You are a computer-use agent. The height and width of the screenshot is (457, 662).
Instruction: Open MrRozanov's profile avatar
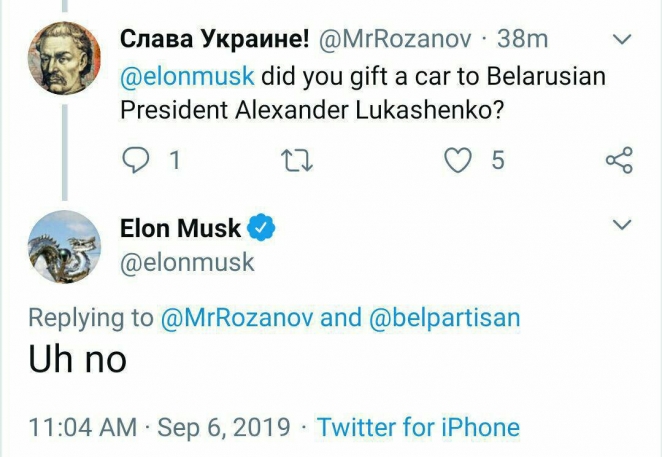pos(62,57)
